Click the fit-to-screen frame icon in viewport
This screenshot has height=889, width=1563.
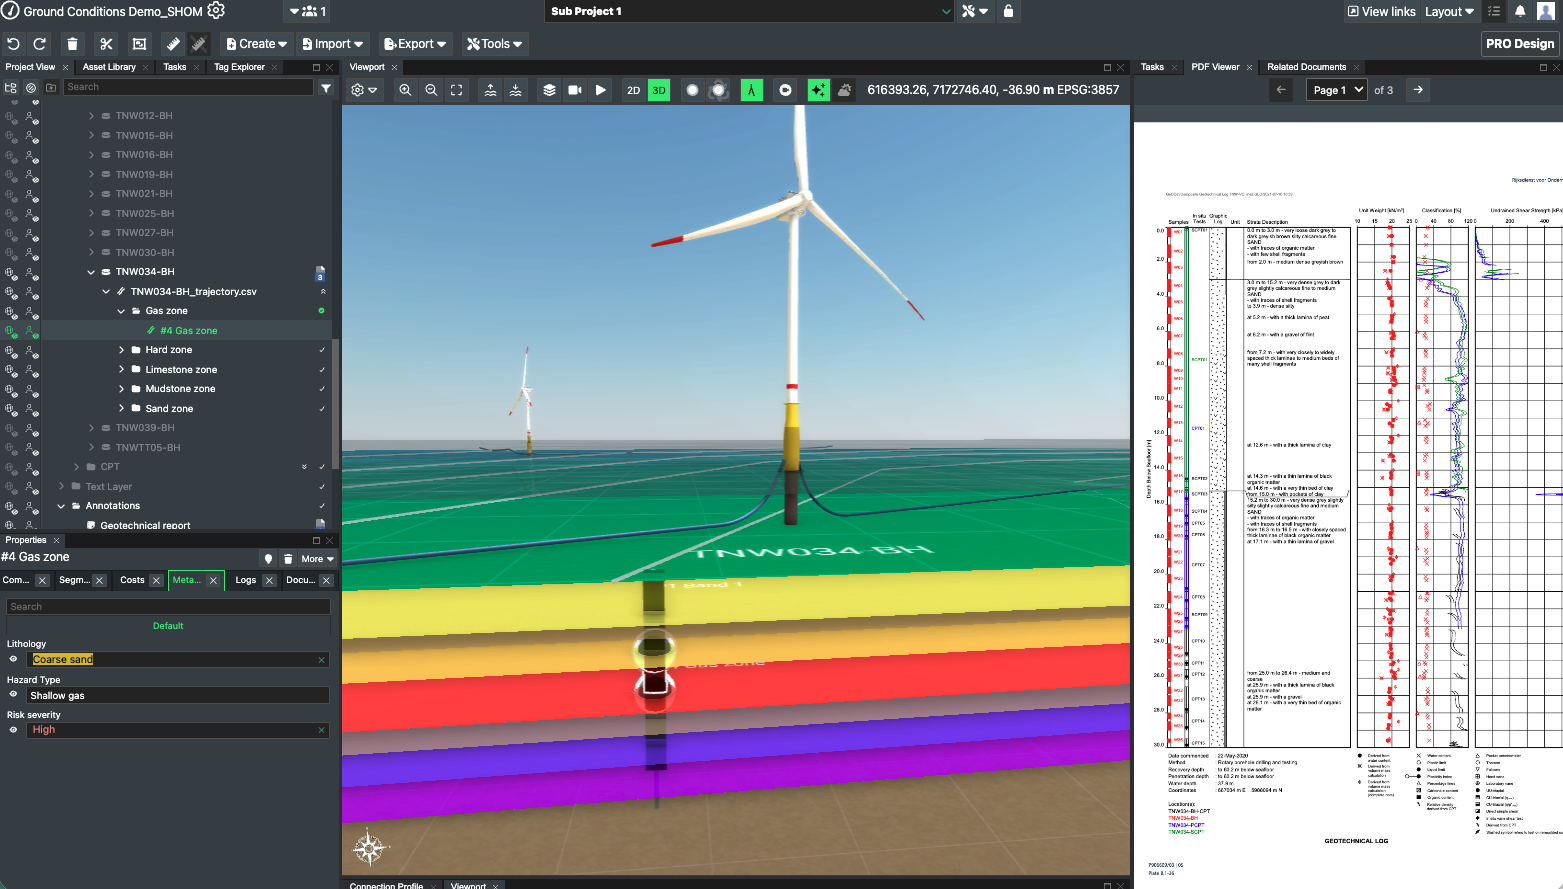457,90
